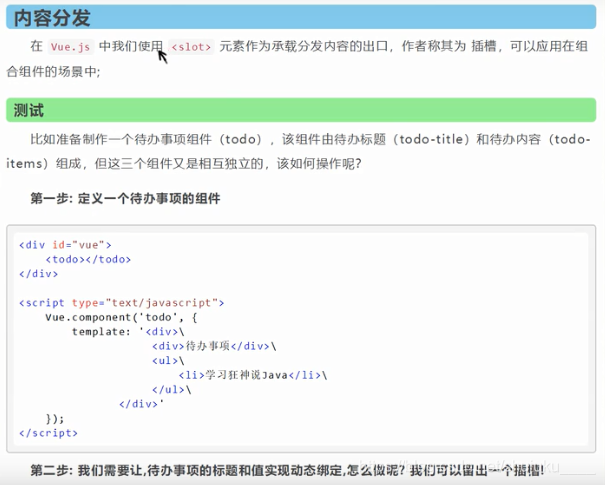Select the Vue.js inline code tag
This screenshot has width=605, height=485.
coord(71,47)
